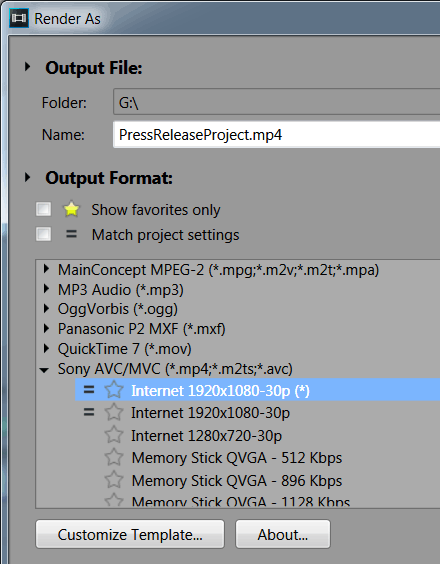Image resolution: width=440 pixels, height=564 pixels.
Task: Click the Folder path field G:\
Action: point(276,102)
